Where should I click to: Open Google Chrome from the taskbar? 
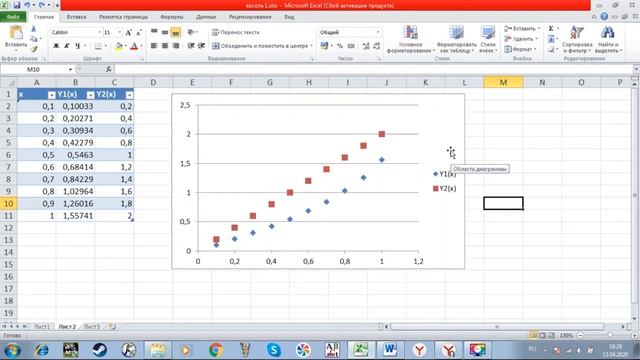tap(216, 350)
